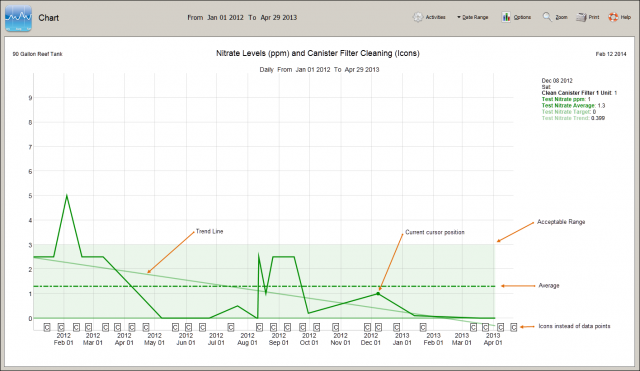Click the header date range Jan 01 2012 to Apr 29 2013
This screenshot has width=640, height=371.
[242, 18]
